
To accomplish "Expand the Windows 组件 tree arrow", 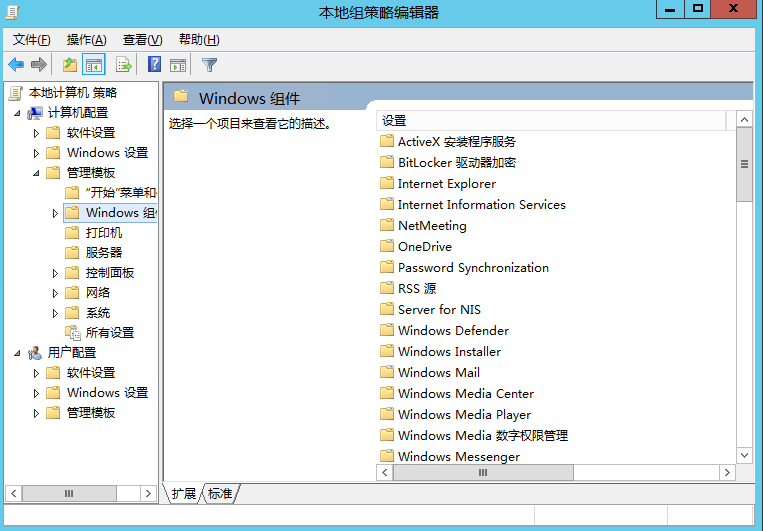I will point(55,213).
